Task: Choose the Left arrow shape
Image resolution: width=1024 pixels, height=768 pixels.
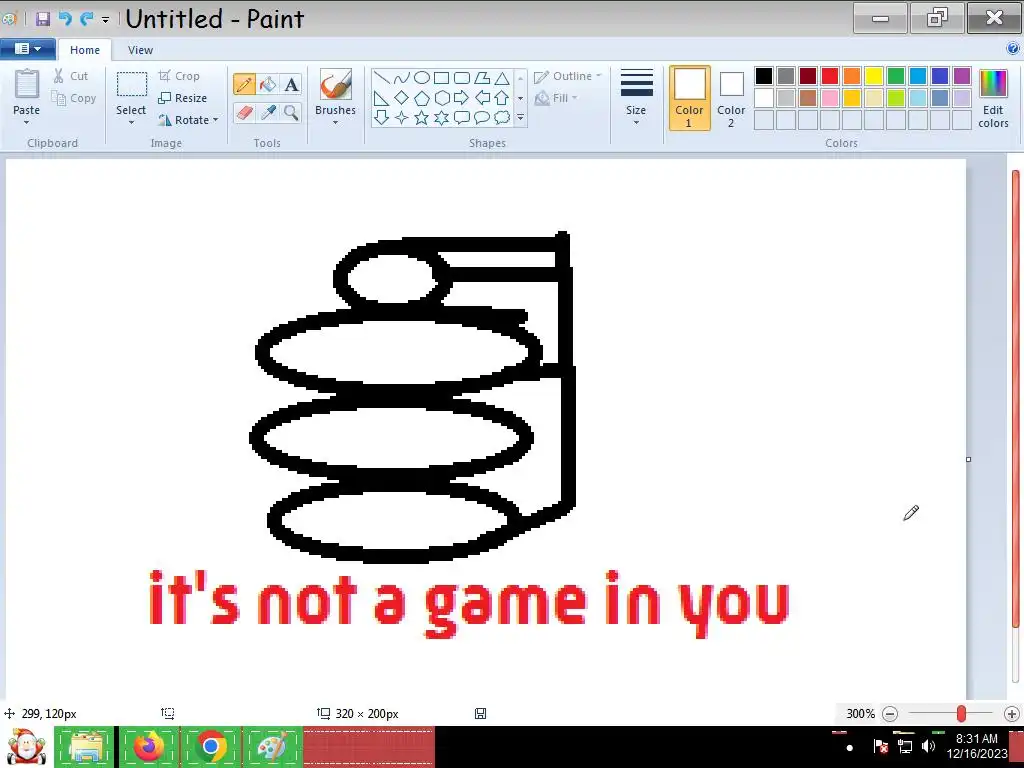Action: point(482,98)
